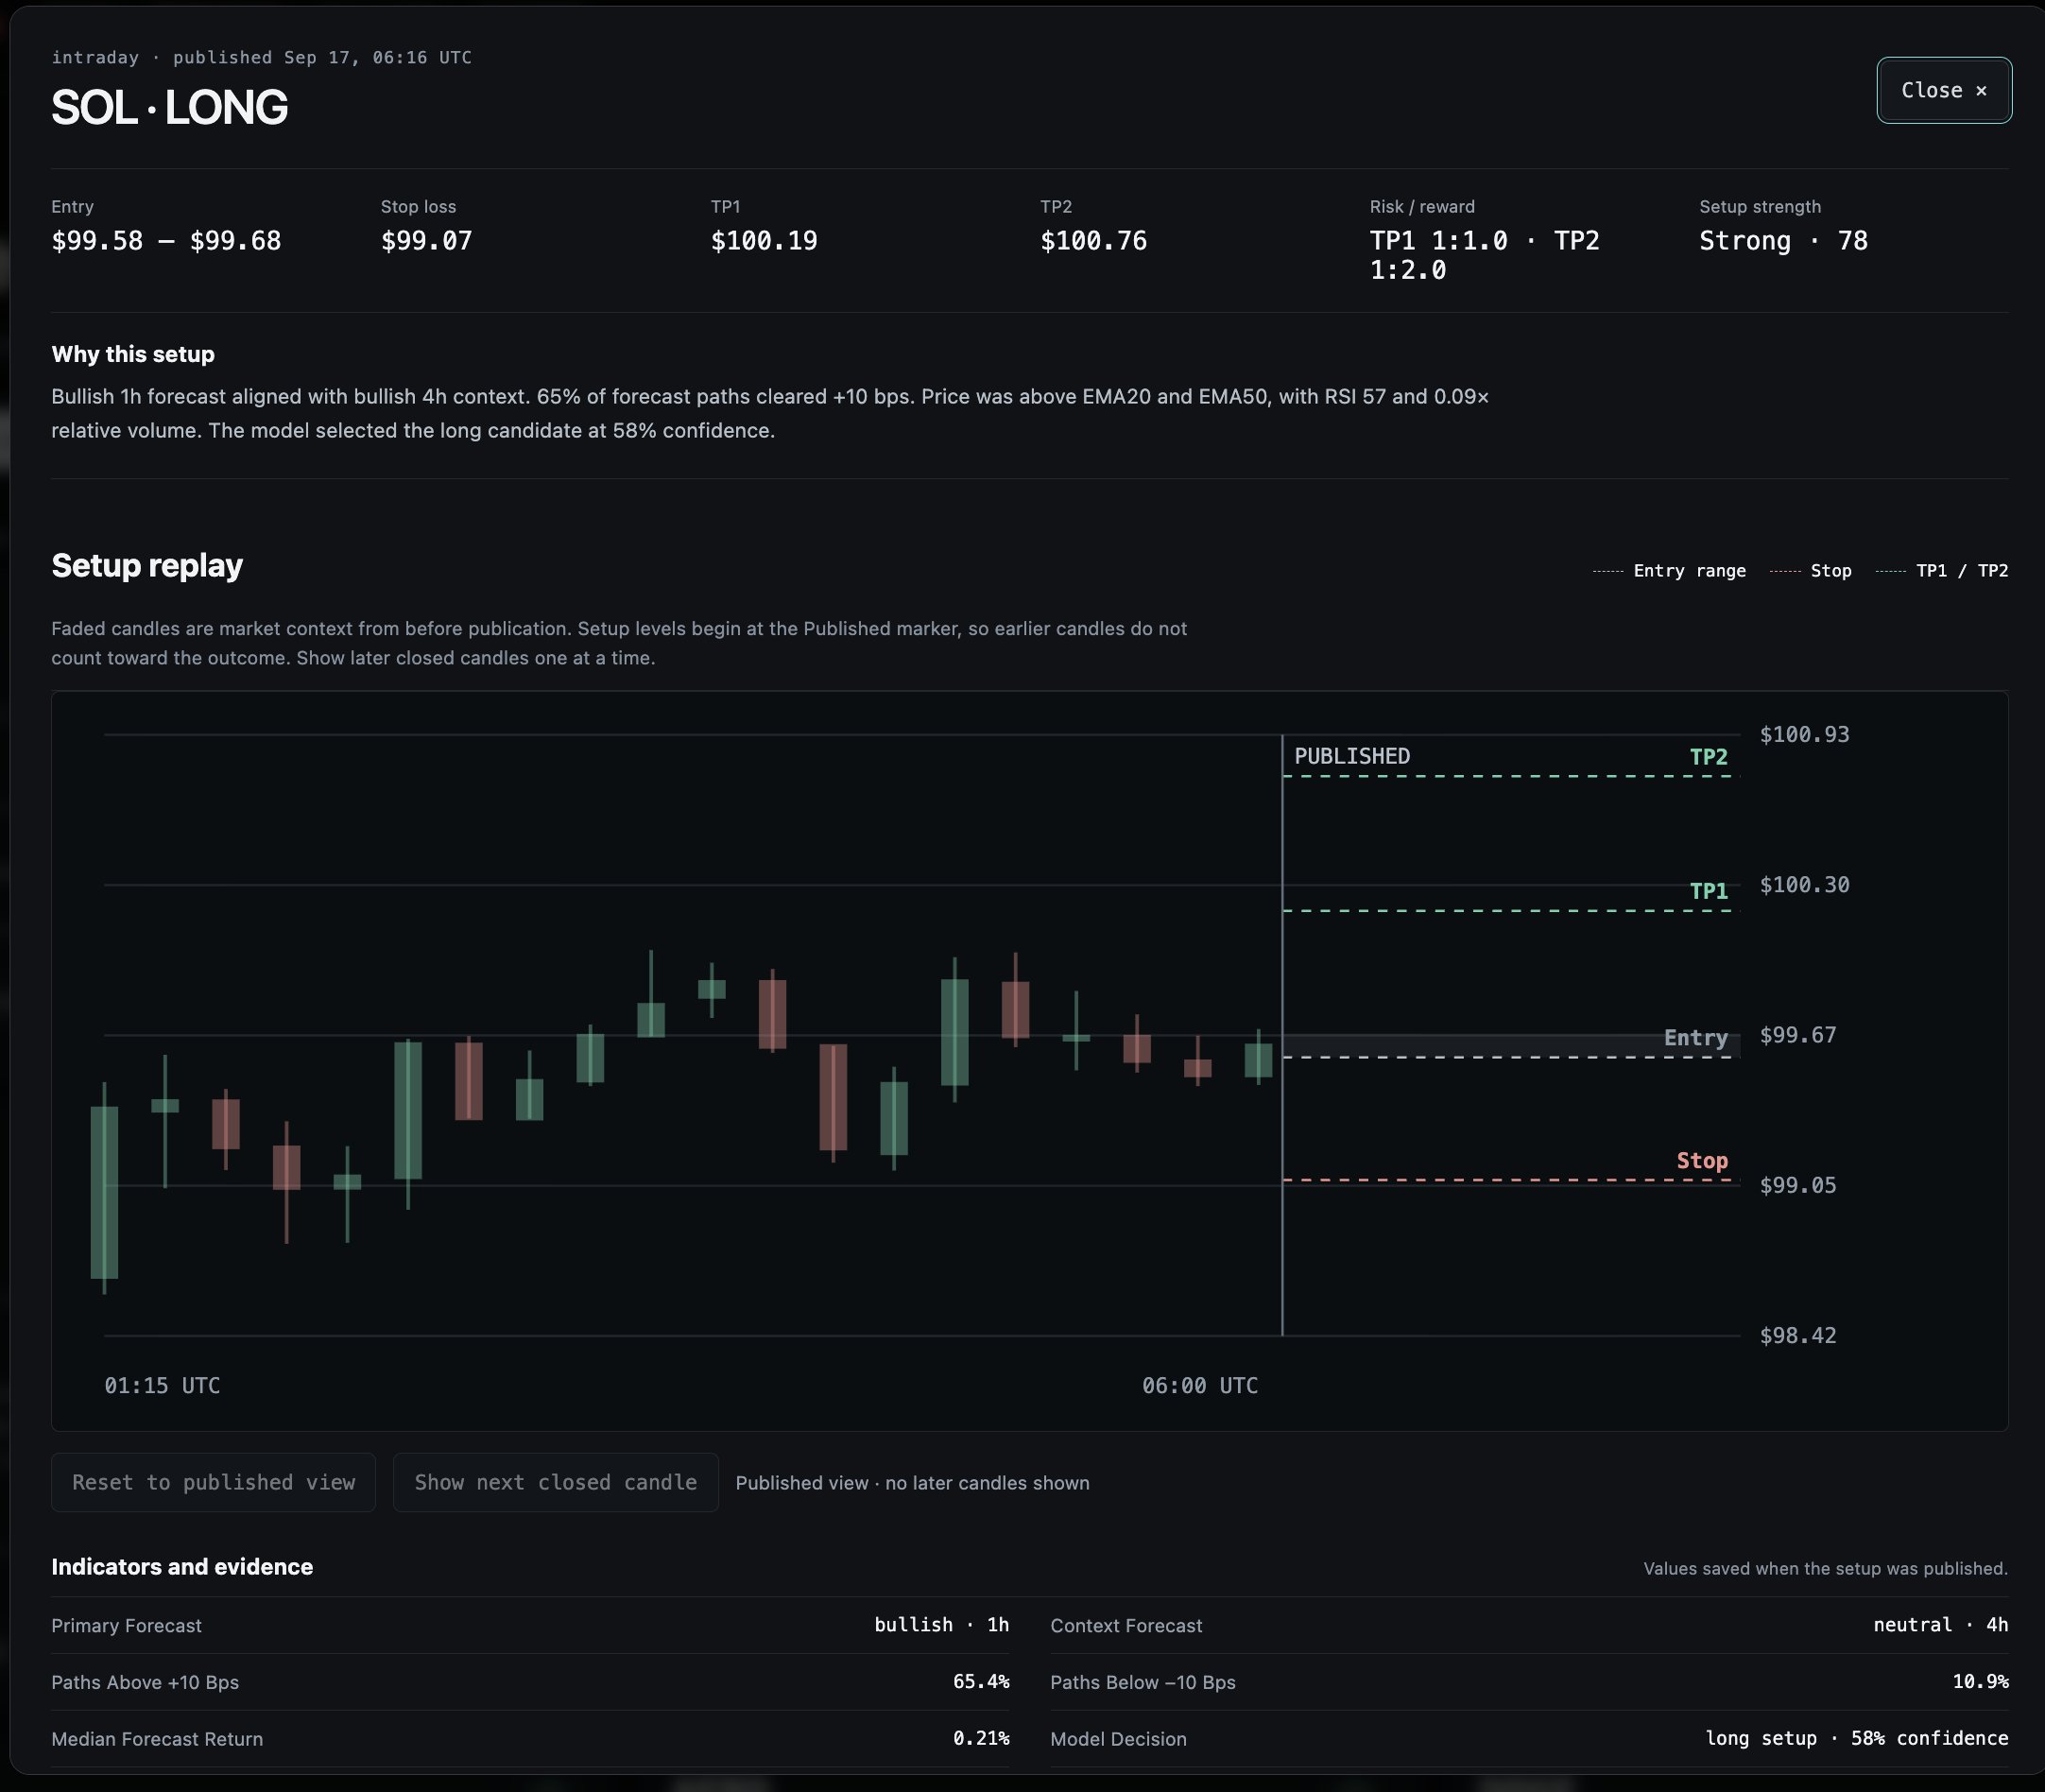Click the PUBLISHED marker label on chart
2045x1792 pixels.
[1352, 756]
